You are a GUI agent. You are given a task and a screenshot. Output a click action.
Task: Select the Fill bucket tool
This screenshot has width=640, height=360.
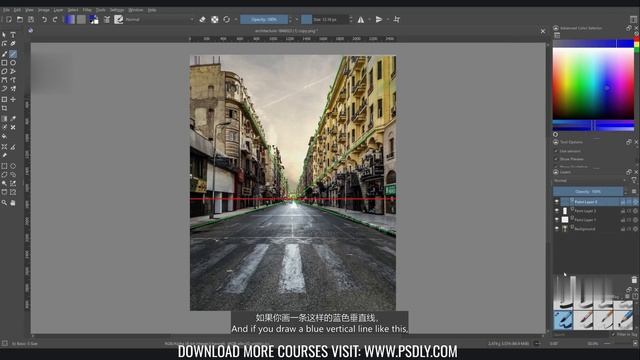(4, 136)
